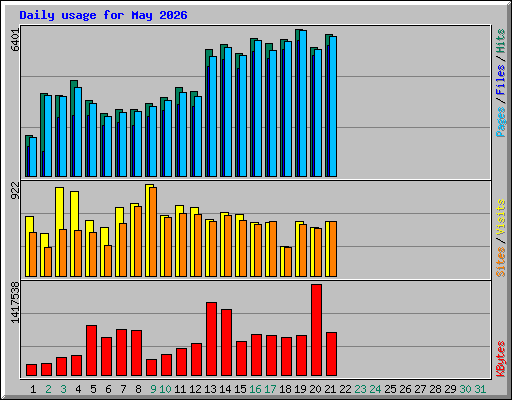The width and height of the screenshot is (512, 400).
Task: Click day 20 on the x-axis
Action: 315,389
